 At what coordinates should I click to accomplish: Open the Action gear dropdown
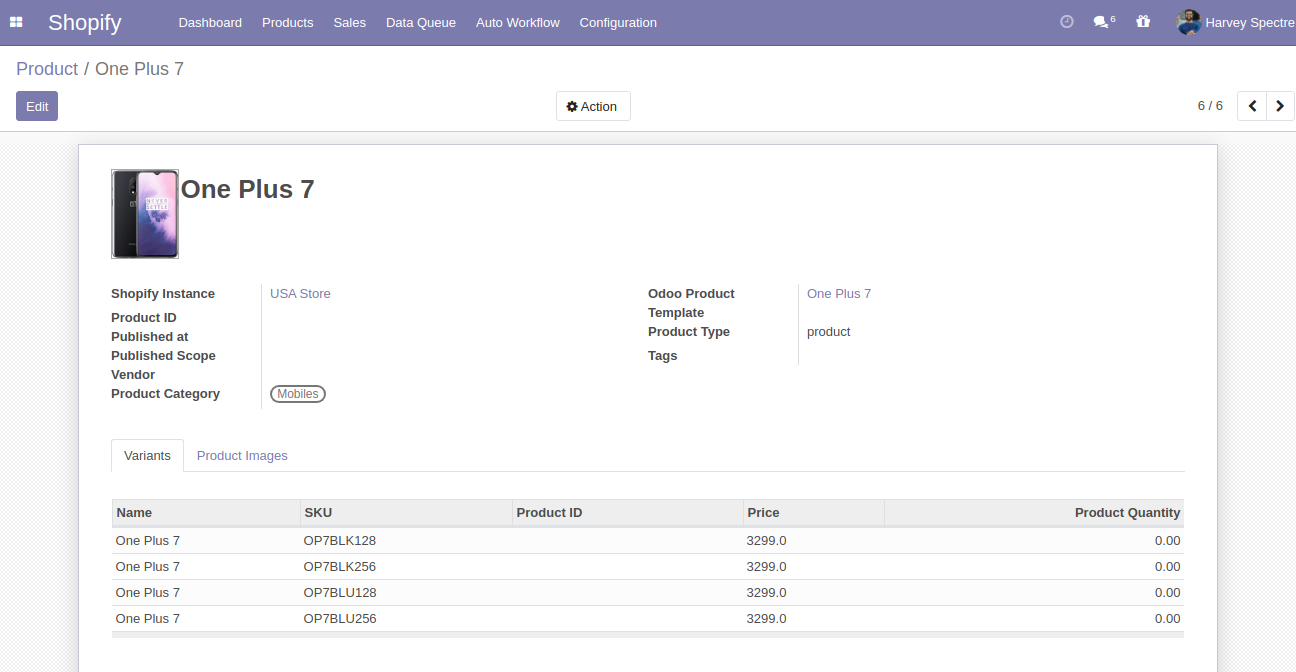click(x=592, y=106)
